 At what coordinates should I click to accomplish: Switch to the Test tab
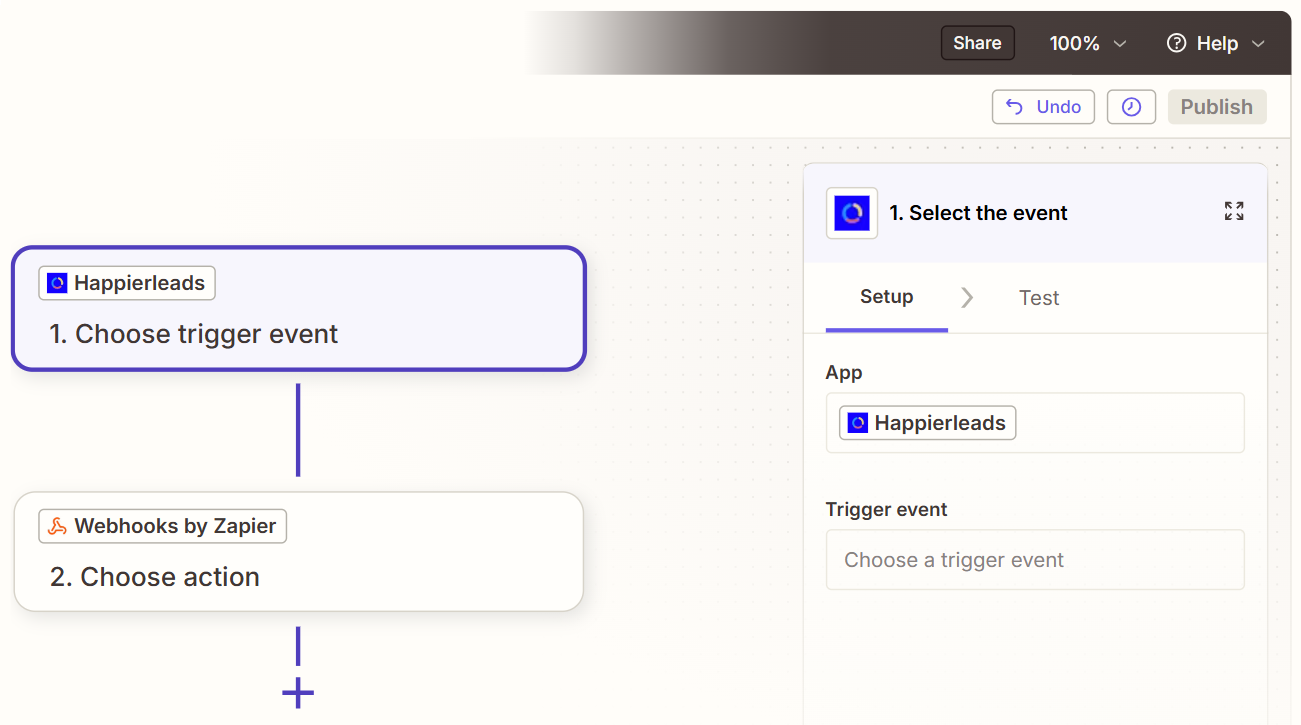point(1039,298)
